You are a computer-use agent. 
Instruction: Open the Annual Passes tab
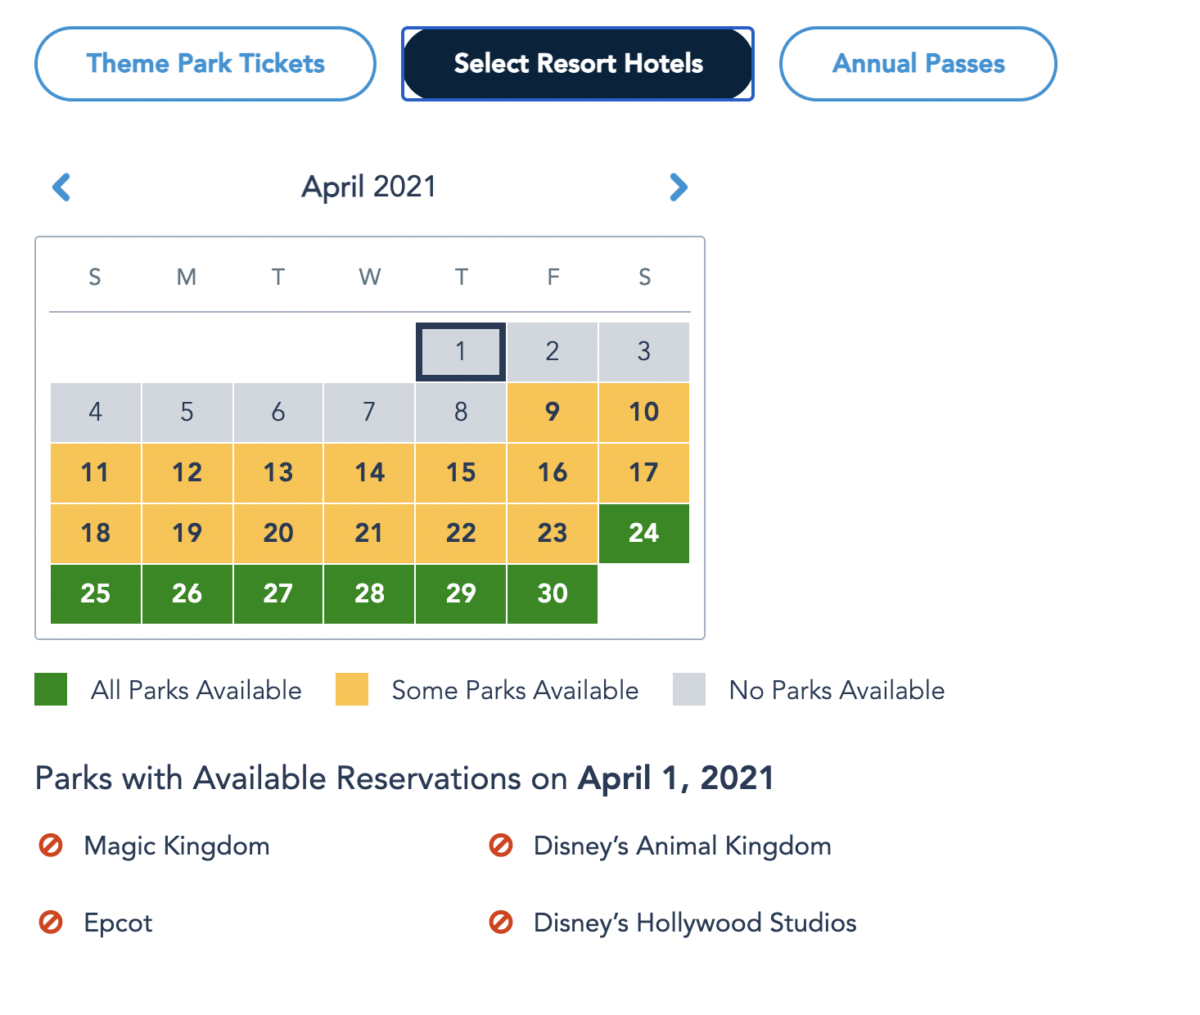(918, 64)
